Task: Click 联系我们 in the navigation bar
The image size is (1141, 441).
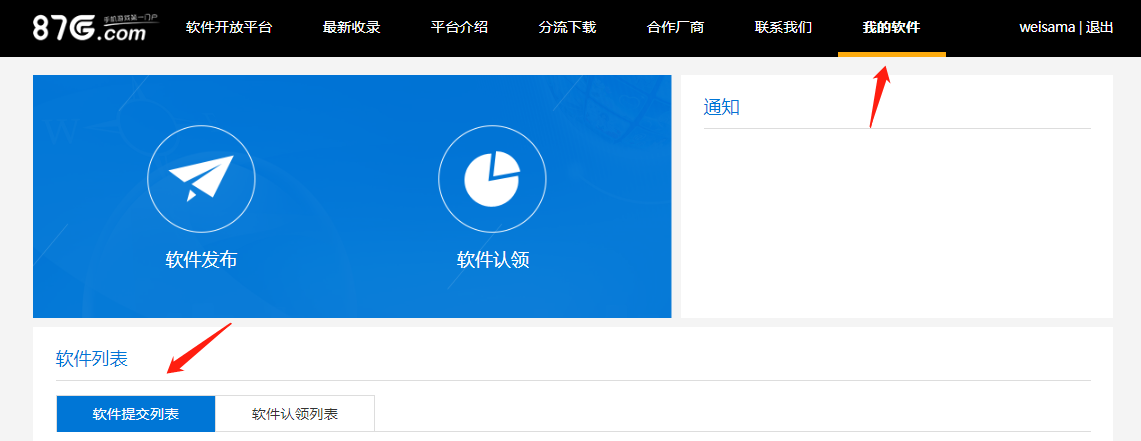Action: pyautogui.click(x=783, y=28)
